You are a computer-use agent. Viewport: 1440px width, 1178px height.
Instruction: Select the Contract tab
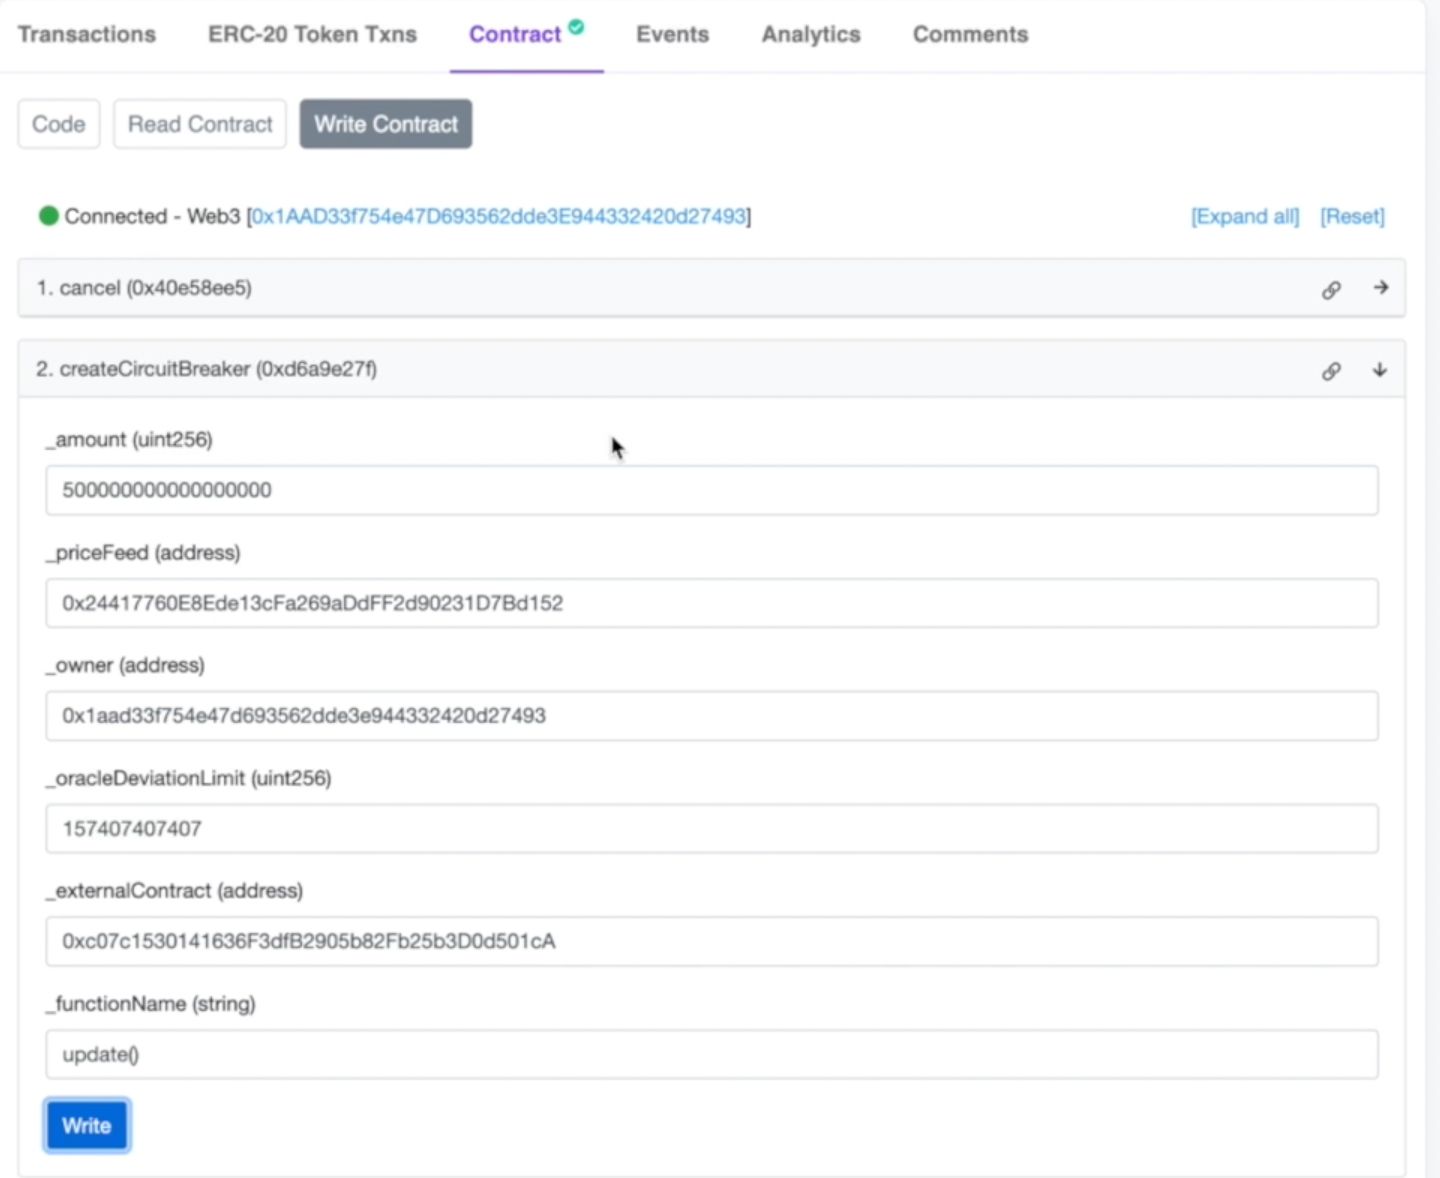point(515,34)
